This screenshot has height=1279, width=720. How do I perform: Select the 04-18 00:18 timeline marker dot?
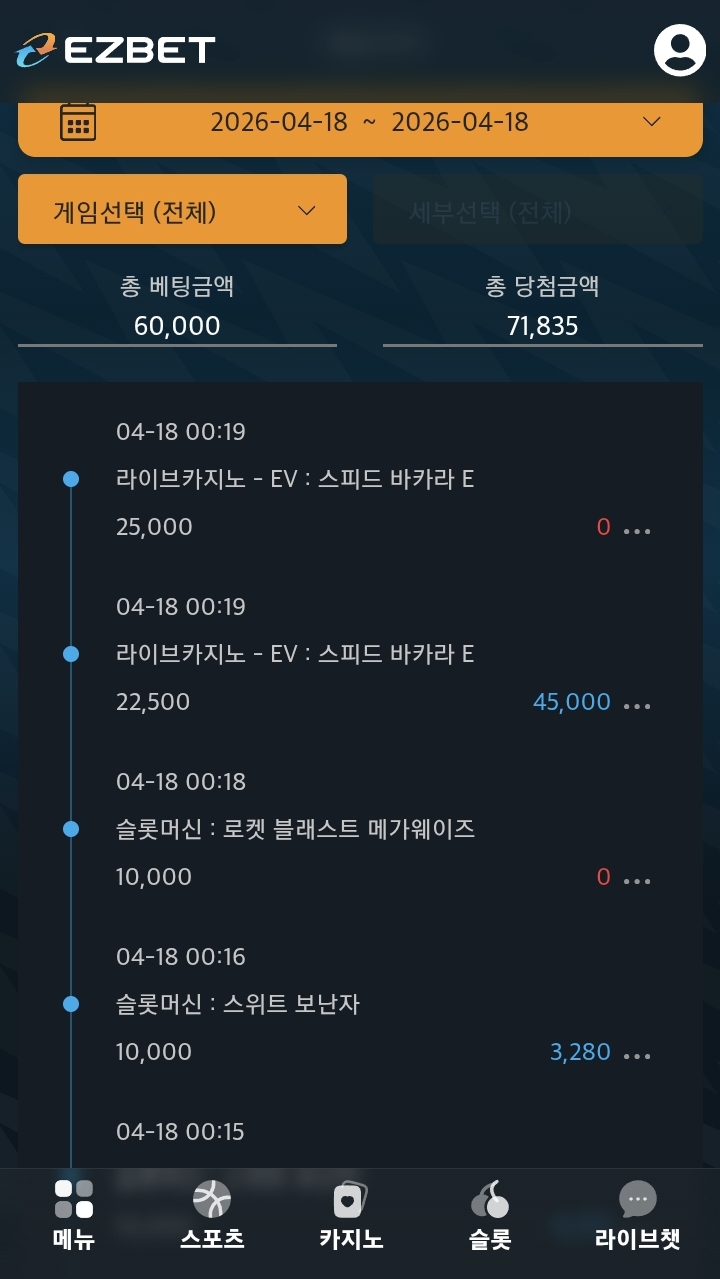(71, 829)
